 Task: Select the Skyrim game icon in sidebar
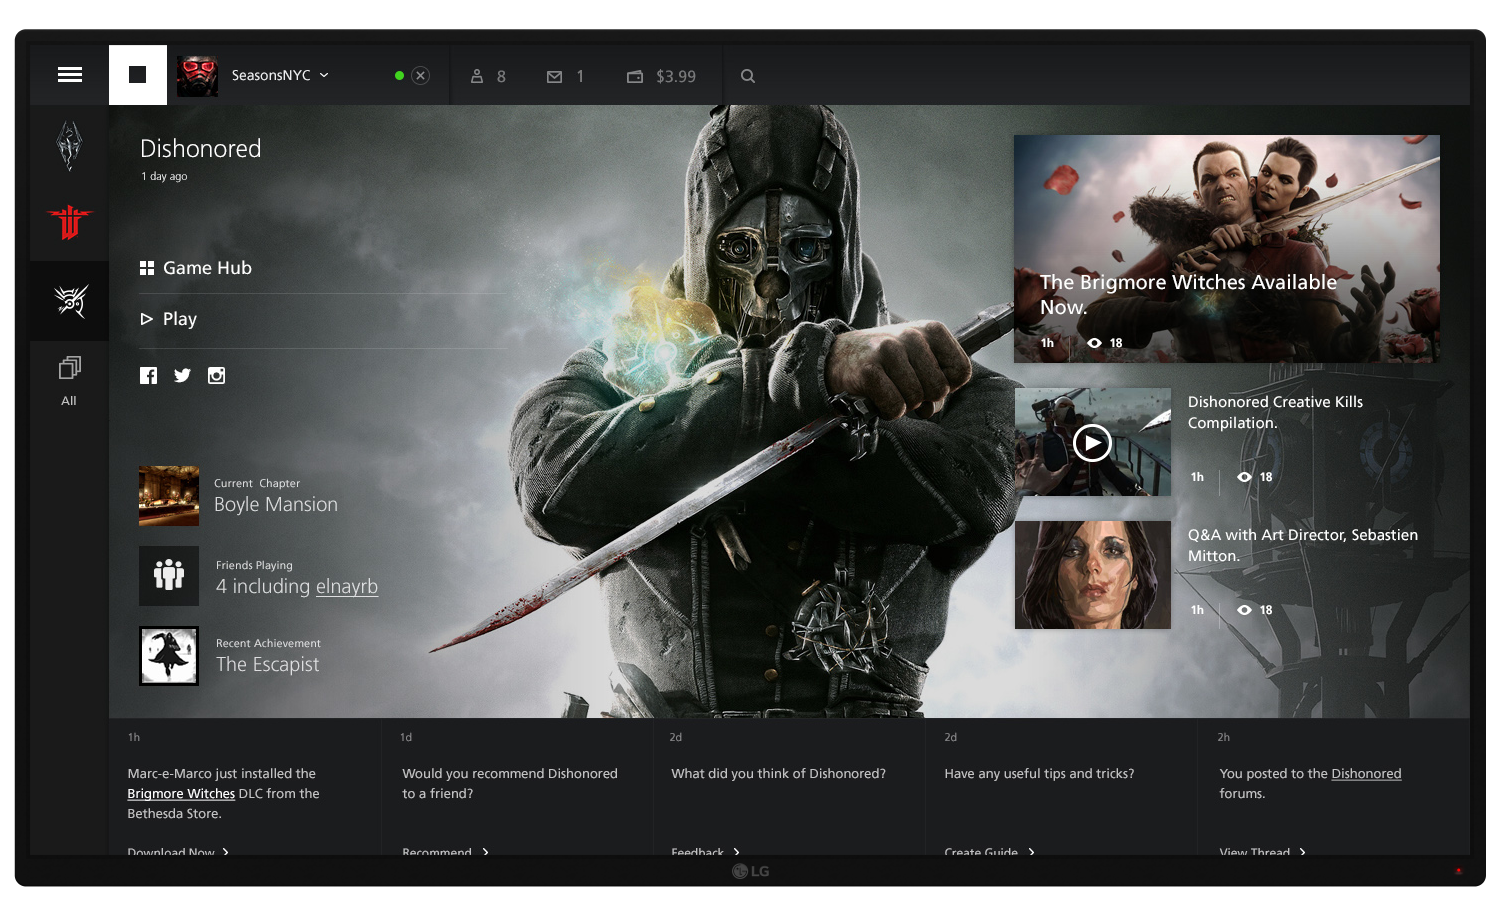click(69, 146)
